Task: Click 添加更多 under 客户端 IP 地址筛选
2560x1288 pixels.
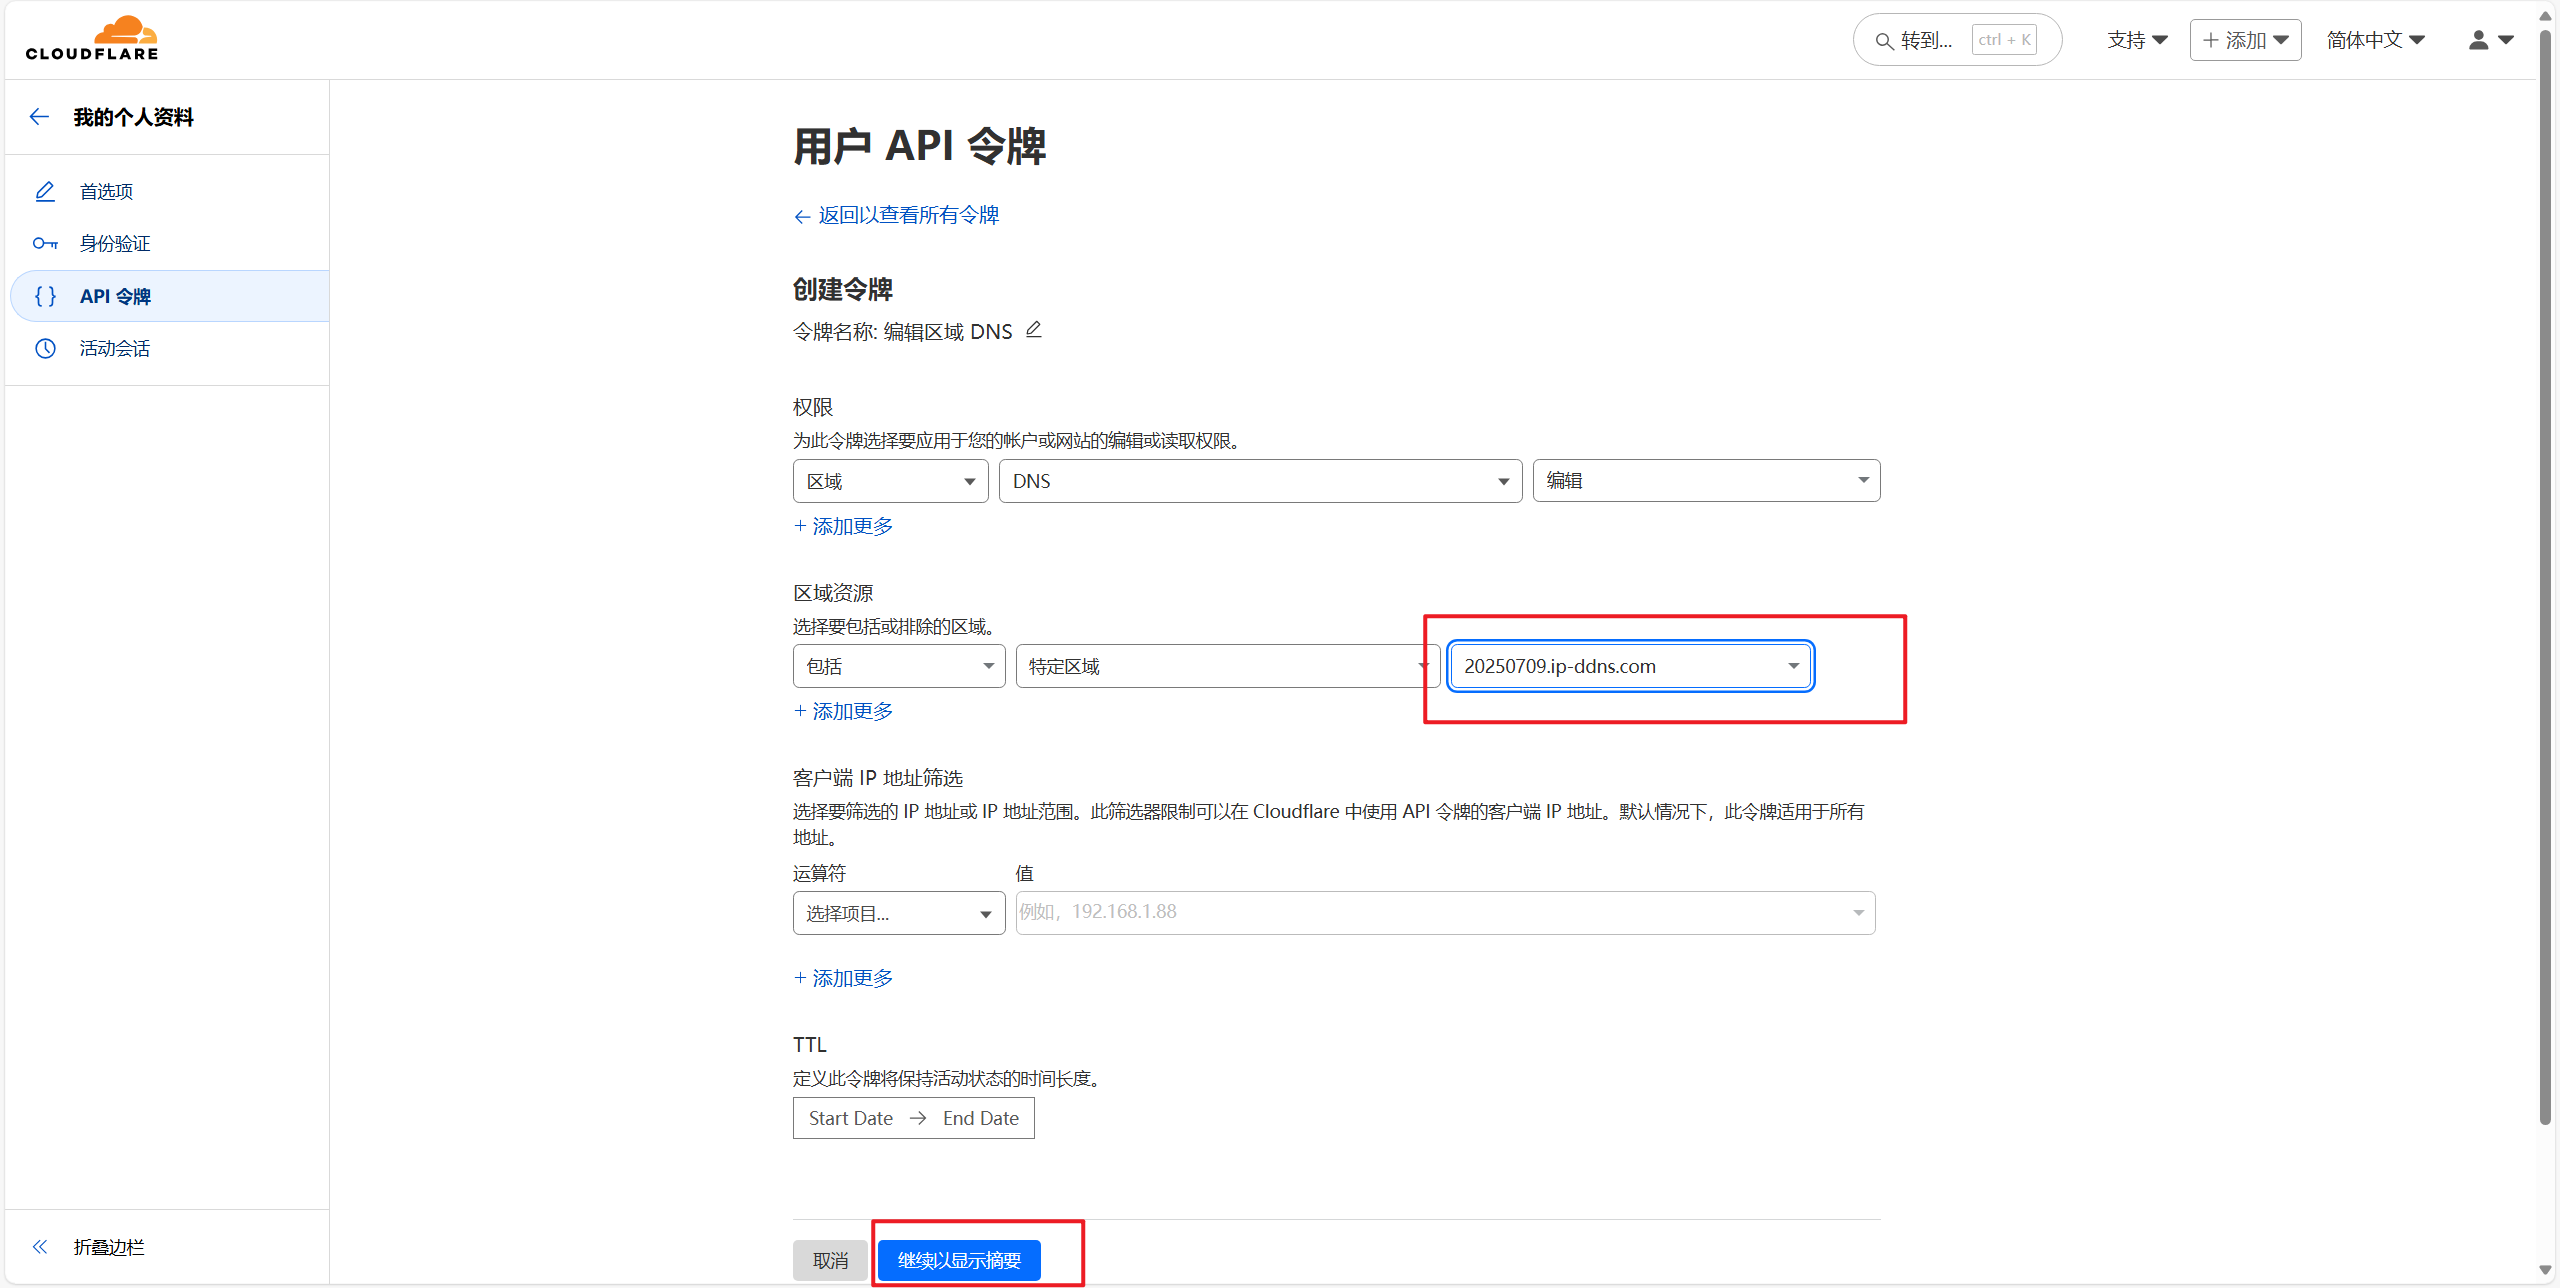Action: click(843, 978)
